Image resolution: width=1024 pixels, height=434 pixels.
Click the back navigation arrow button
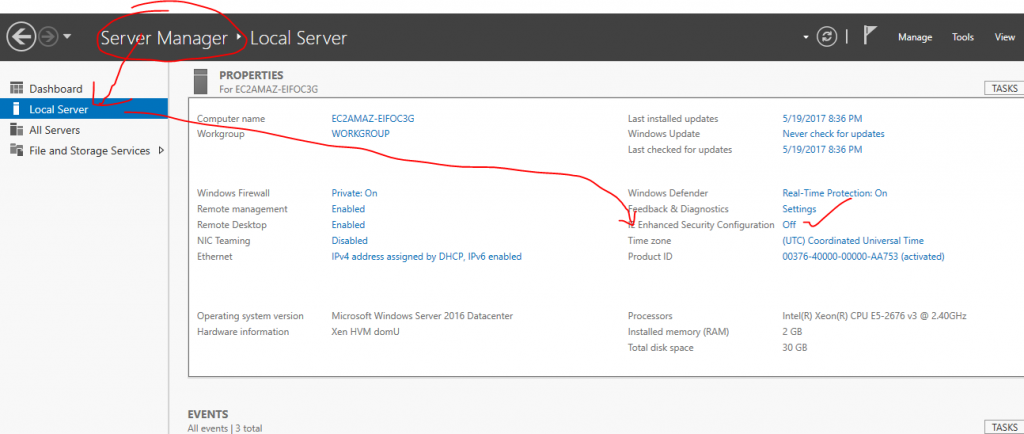tap(21, 37)
